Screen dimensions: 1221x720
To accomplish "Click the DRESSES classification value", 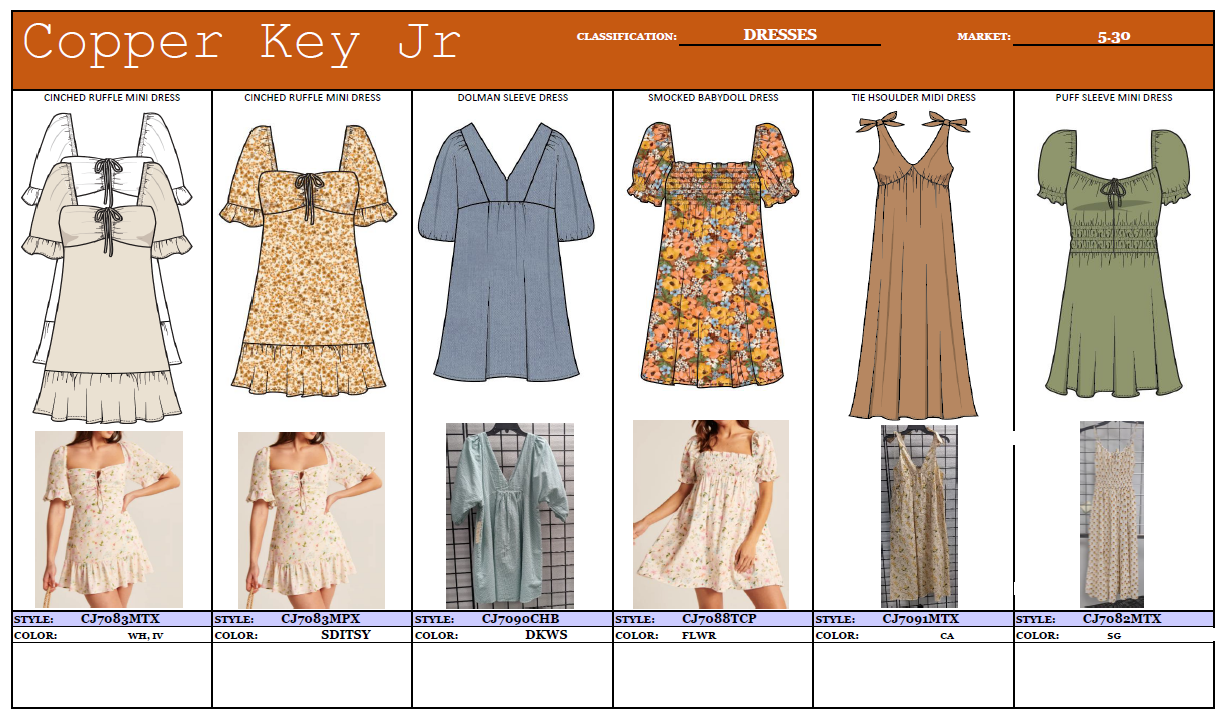I will (x=780, y=34).
